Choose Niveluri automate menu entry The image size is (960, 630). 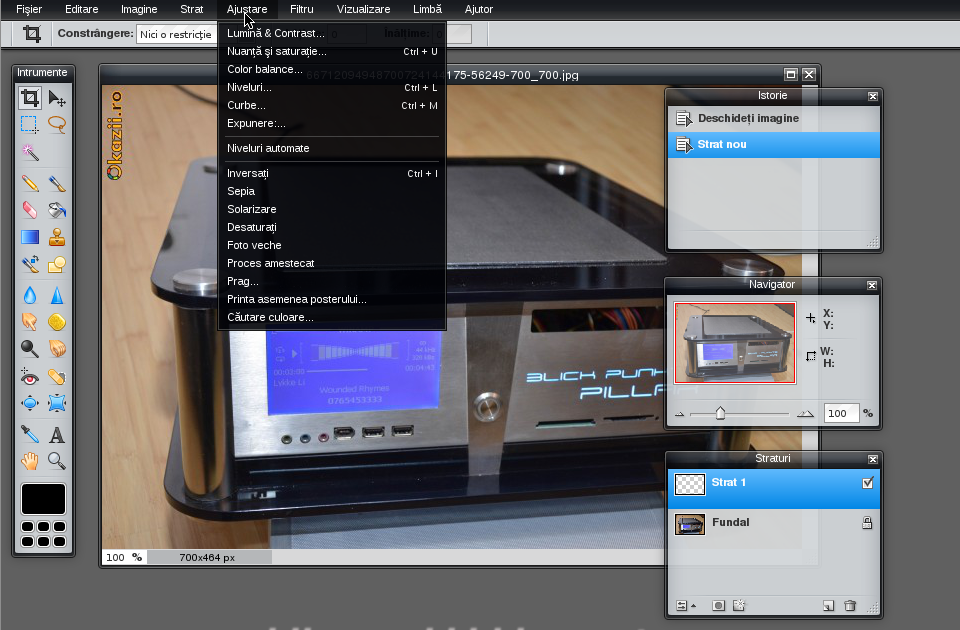point(332,148)
